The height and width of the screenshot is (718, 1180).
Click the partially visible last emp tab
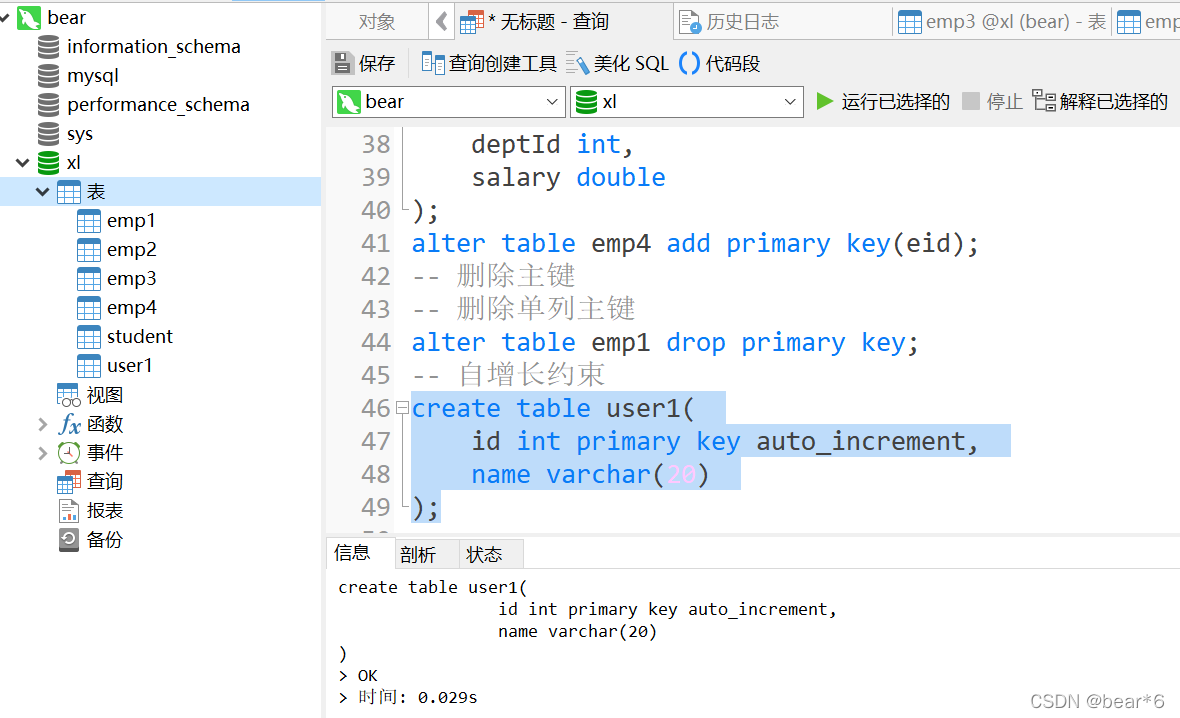pos(1148,22)
